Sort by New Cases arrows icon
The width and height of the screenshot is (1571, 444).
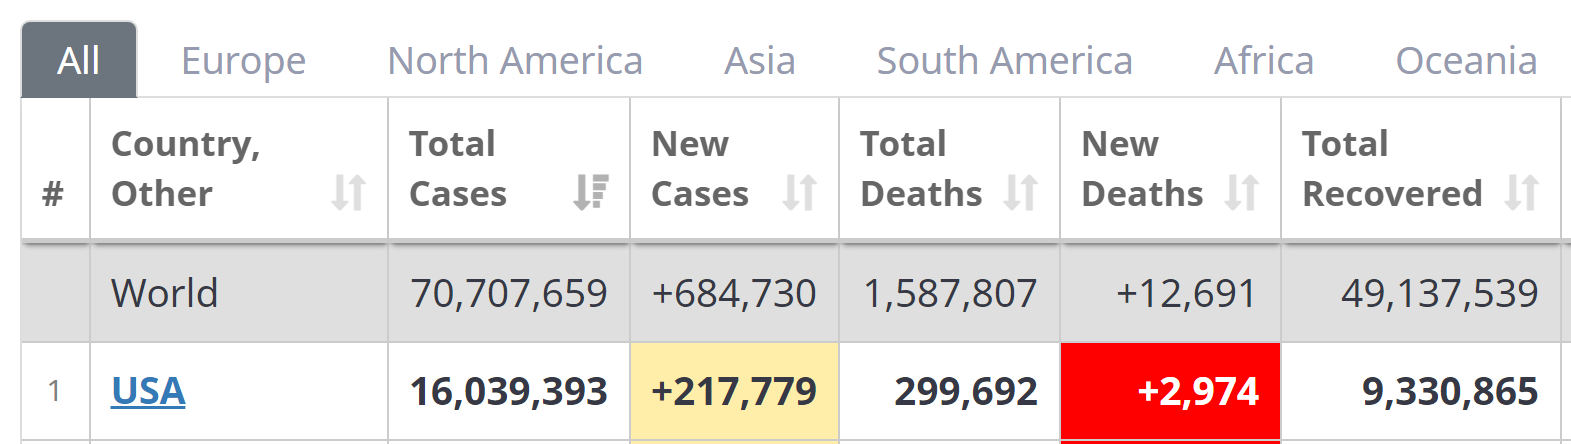tap(800, 192)
